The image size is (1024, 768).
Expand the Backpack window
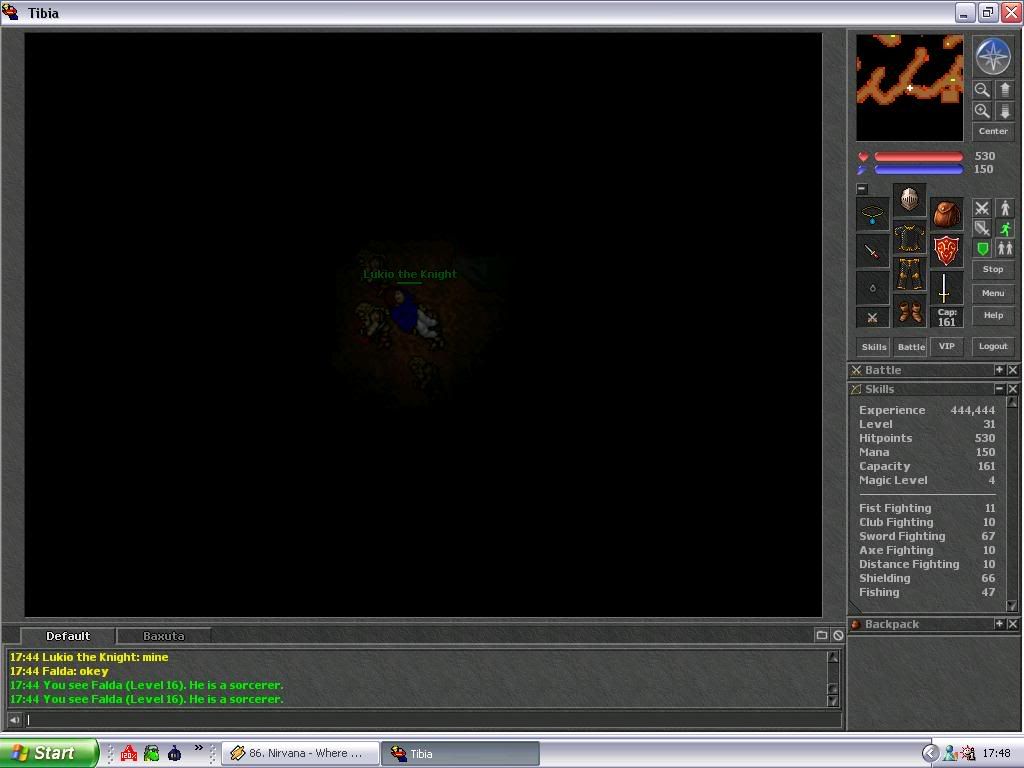coord(999,624)
